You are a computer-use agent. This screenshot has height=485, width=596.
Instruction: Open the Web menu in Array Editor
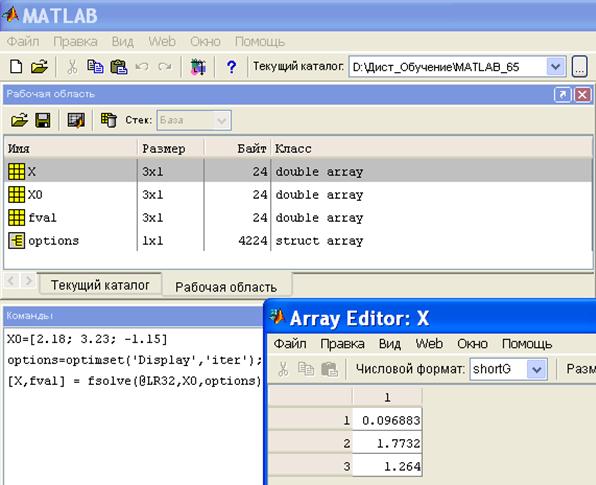429,344
